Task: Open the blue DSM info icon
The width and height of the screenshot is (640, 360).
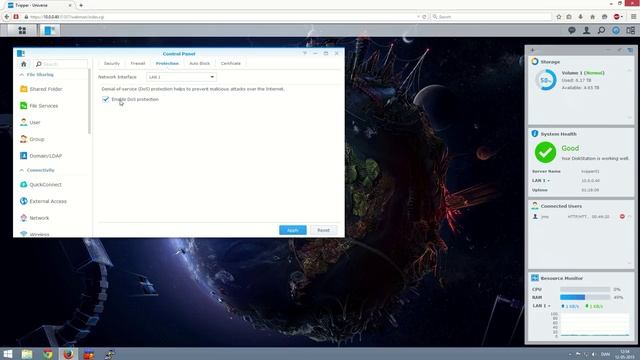Action: (x=616, y=30)
